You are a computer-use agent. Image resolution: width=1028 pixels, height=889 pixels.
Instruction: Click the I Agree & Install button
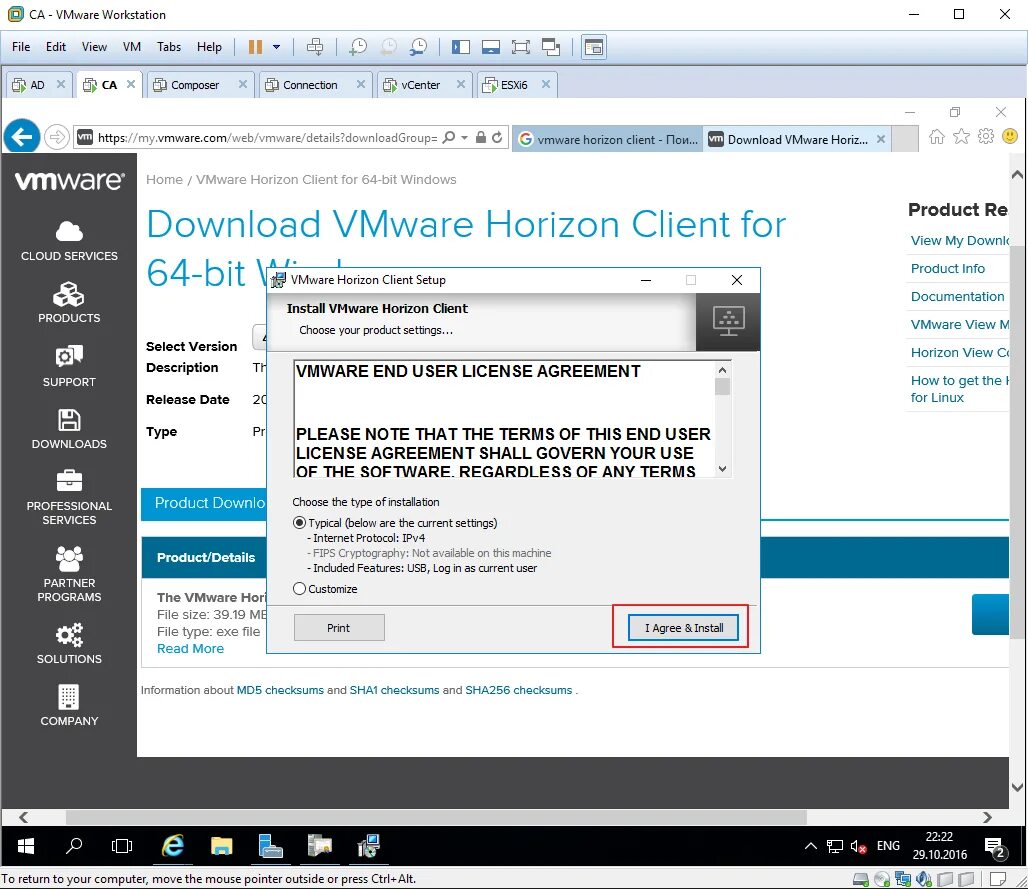[x=683, y=627]
